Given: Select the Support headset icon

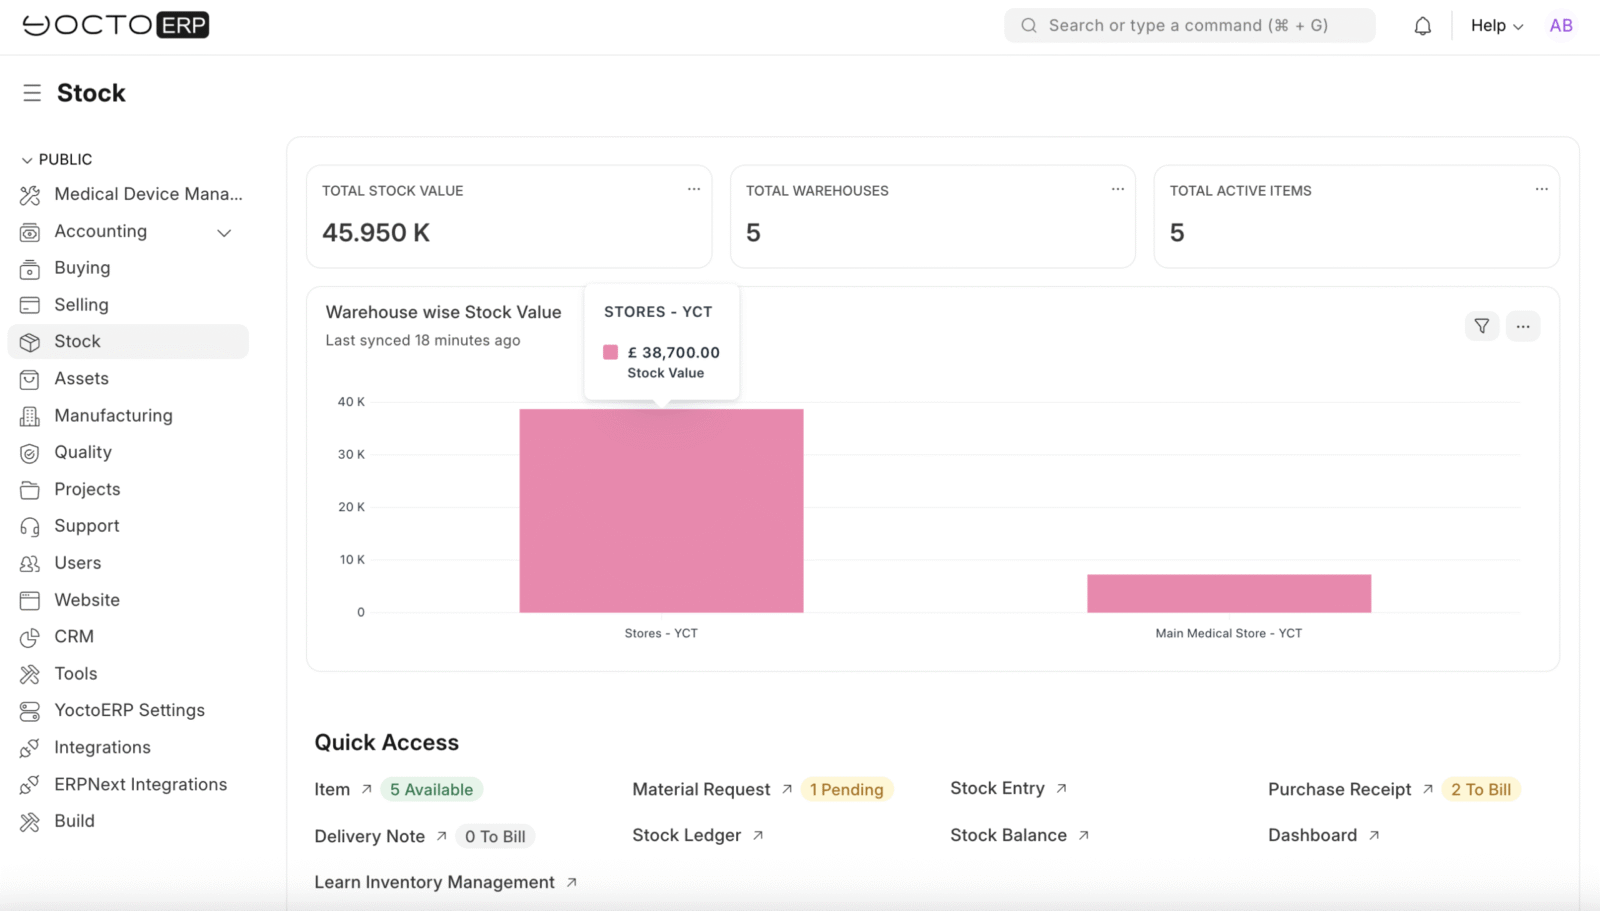Looking at the screenshot, I should click(x=30, y=526).
